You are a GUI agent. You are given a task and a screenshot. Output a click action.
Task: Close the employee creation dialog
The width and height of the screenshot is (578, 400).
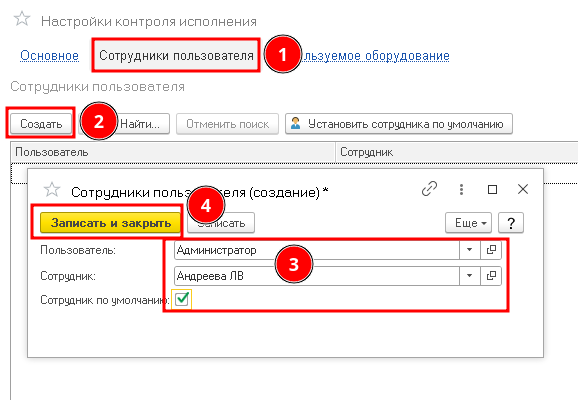pos(523,189)
